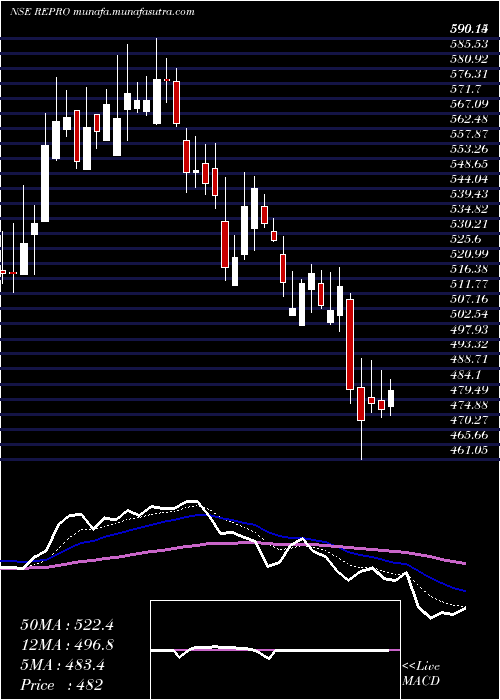The height and width of the screenshot is (700, 500).
Task: Click the 525.6 price axis label
Action: (x=464, y=239)
